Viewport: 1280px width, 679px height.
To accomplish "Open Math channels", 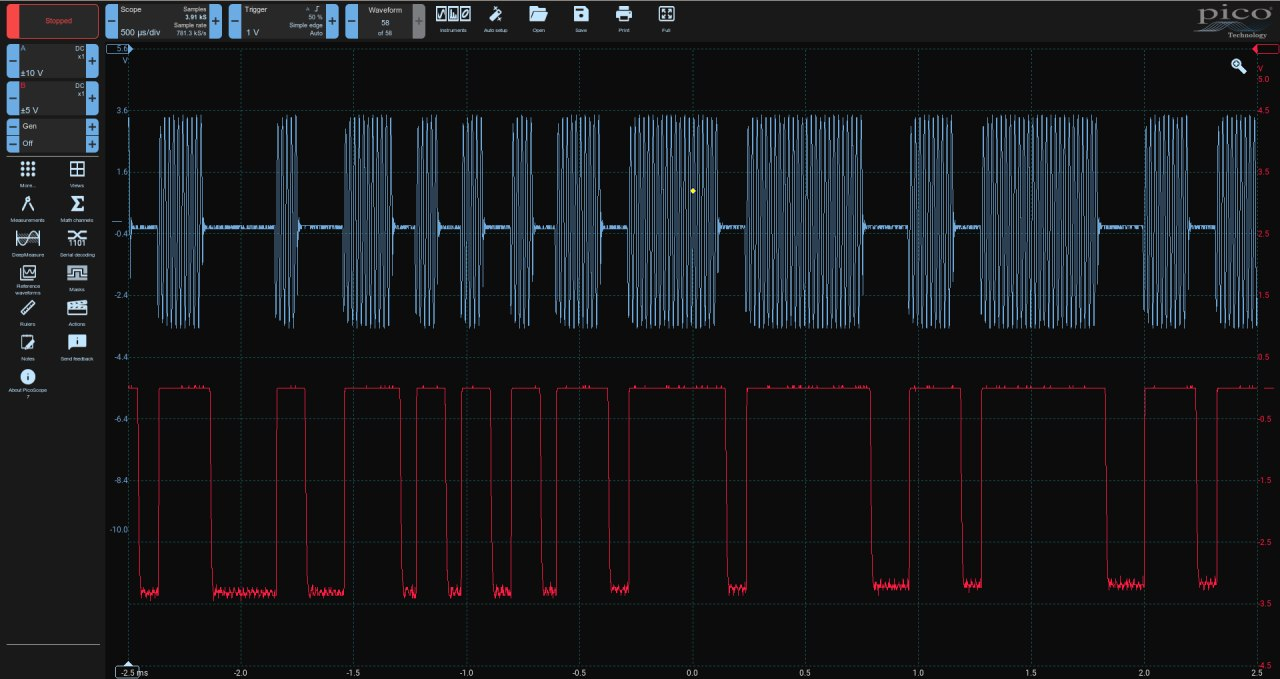I will 77,208.
